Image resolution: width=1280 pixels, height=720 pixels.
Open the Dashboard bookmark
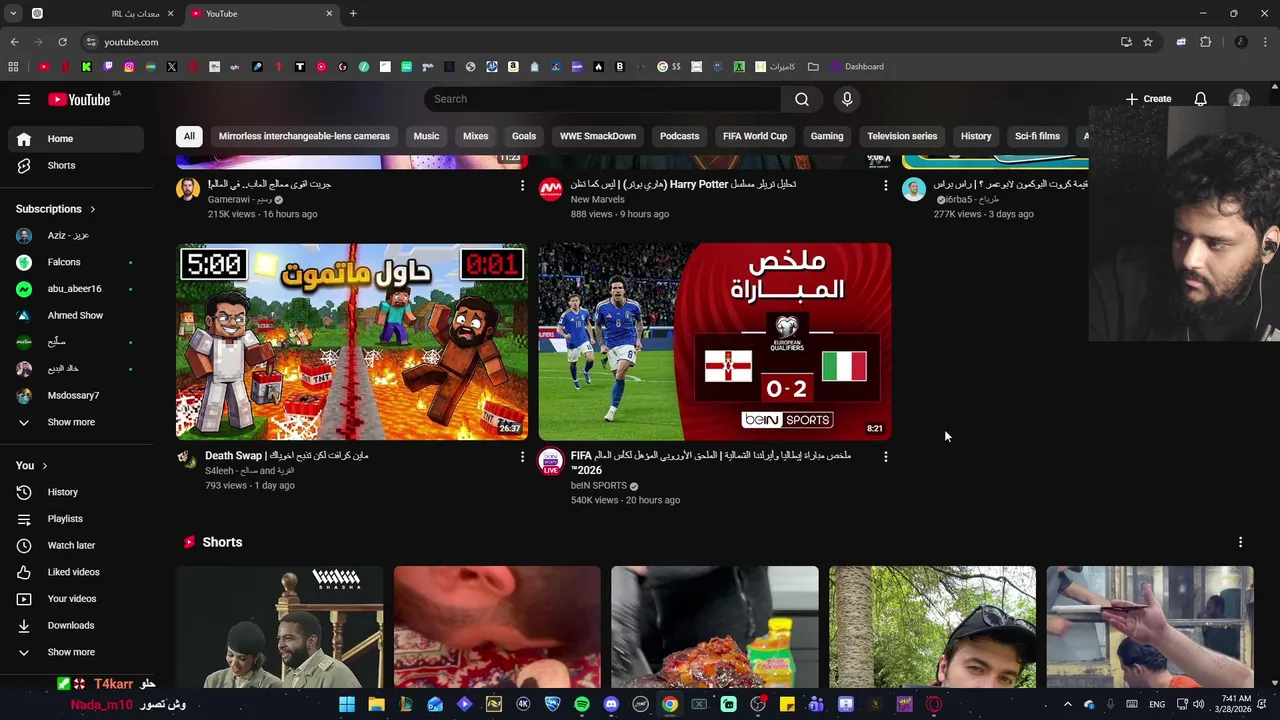(857, 67)
